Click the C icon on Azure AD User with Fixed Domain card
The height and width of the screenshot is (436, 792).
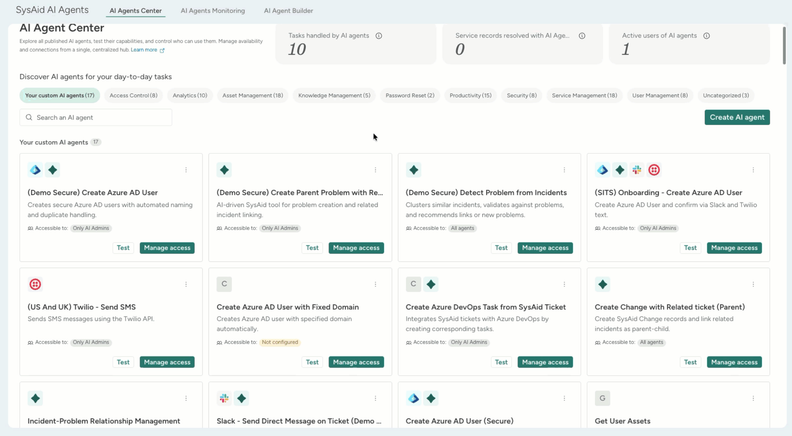click(x=224, y=284)
